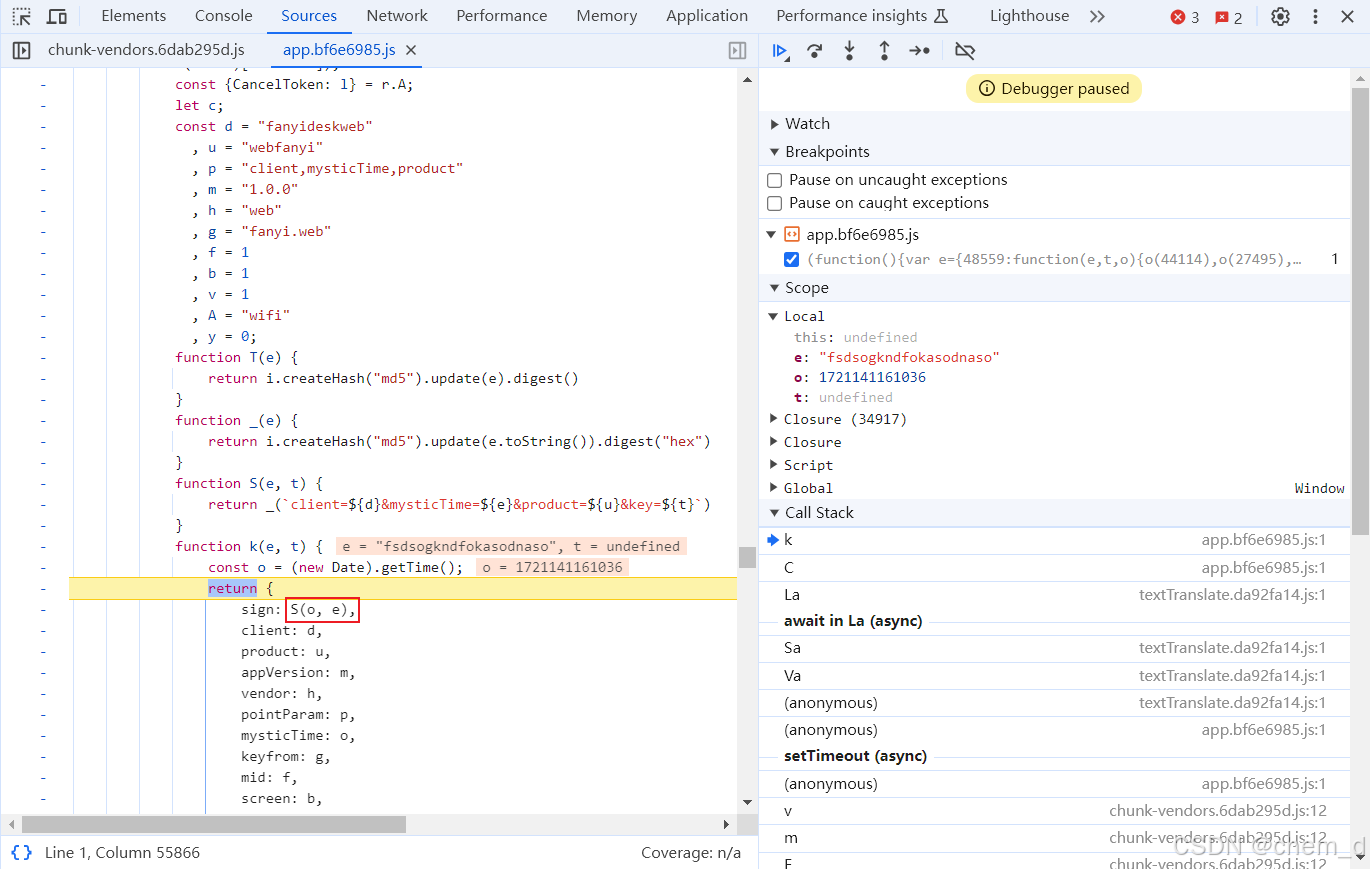Expand Closure (34917) scope
The width and height of the screenshot is (1370, 869).
[x=845, y=419]
